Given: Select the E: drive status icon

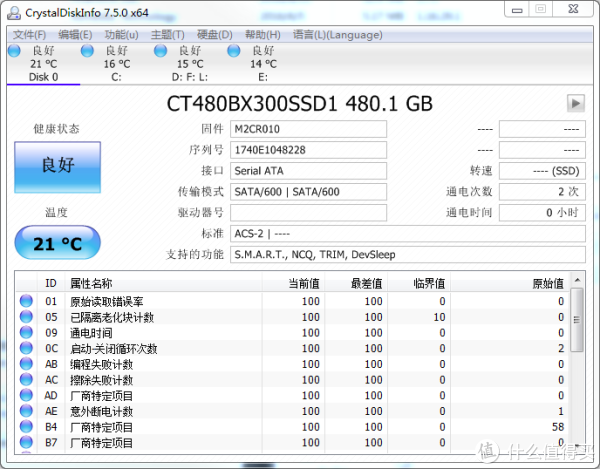Looking at the screenshot, I should click(234, 51).
